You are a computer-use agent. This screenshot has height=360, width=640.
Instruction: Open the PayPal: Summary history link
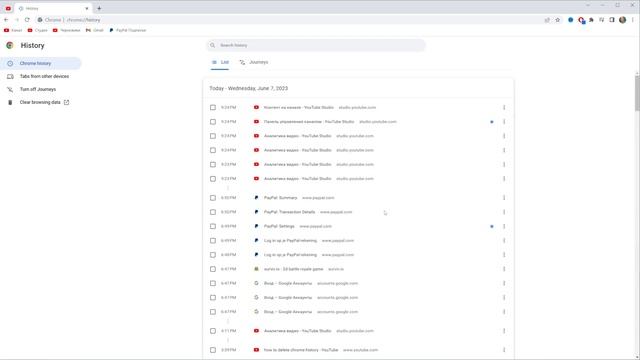click(x=280, y=198)
